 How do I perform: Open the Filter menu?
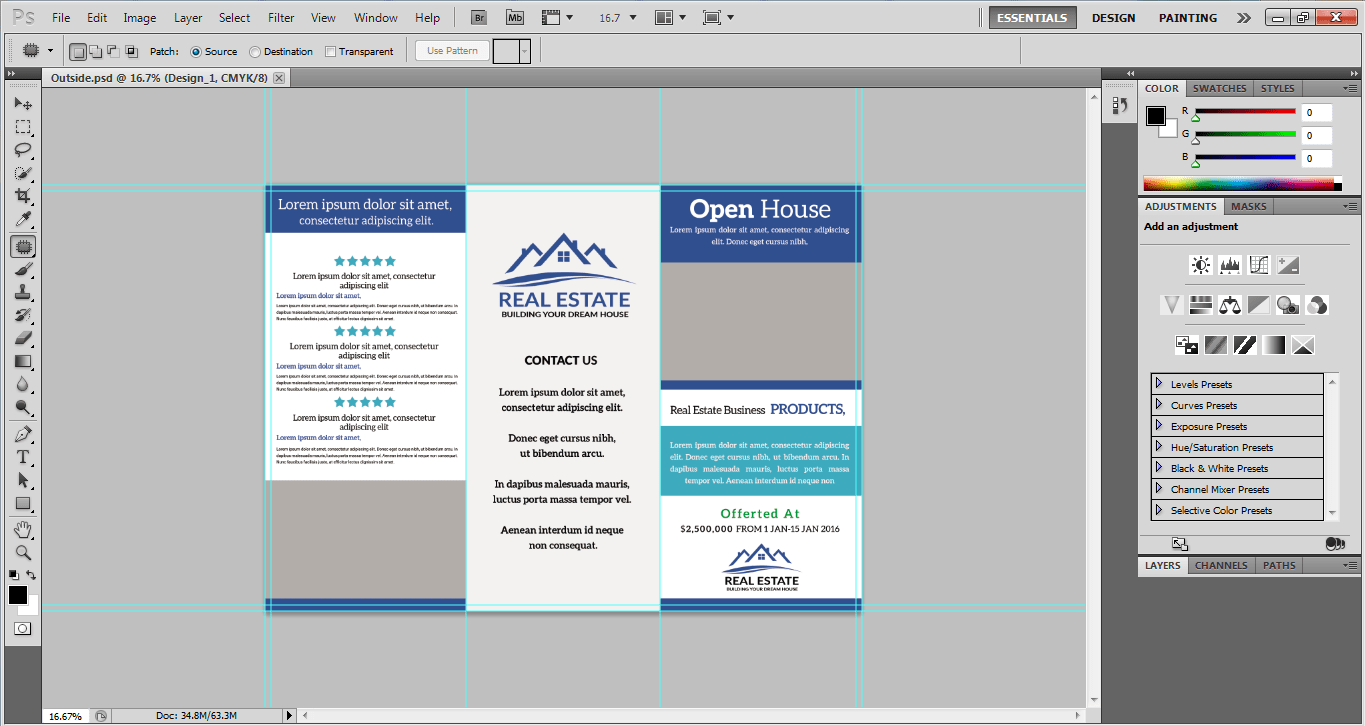pyautogui.click(x=281, y=18)
